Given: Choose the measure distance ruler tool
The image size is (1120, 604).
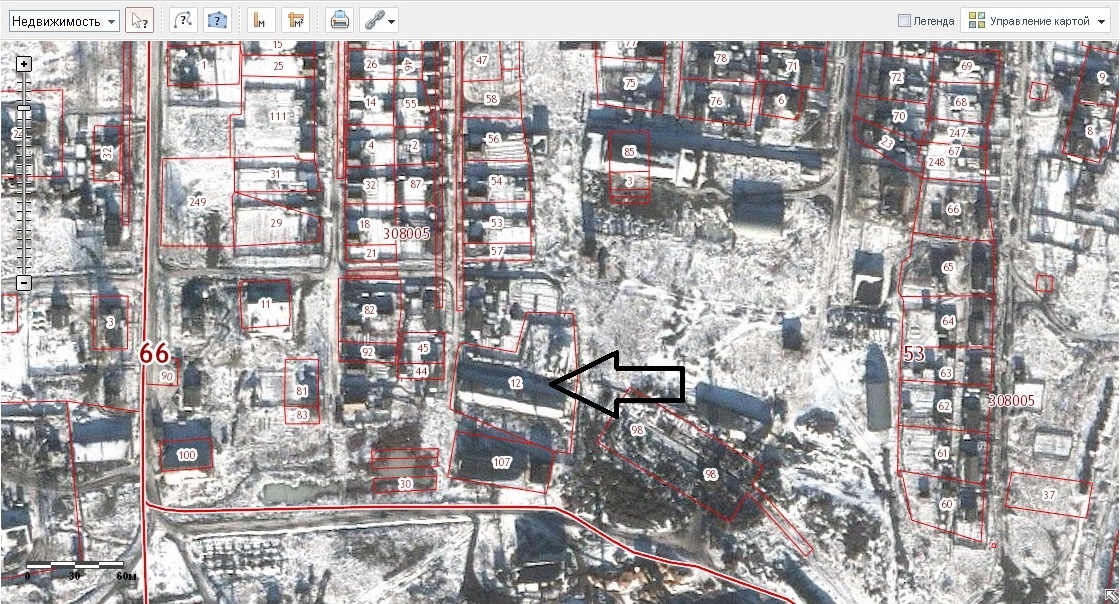Looking at the screenshot, I should pos(261,21).
